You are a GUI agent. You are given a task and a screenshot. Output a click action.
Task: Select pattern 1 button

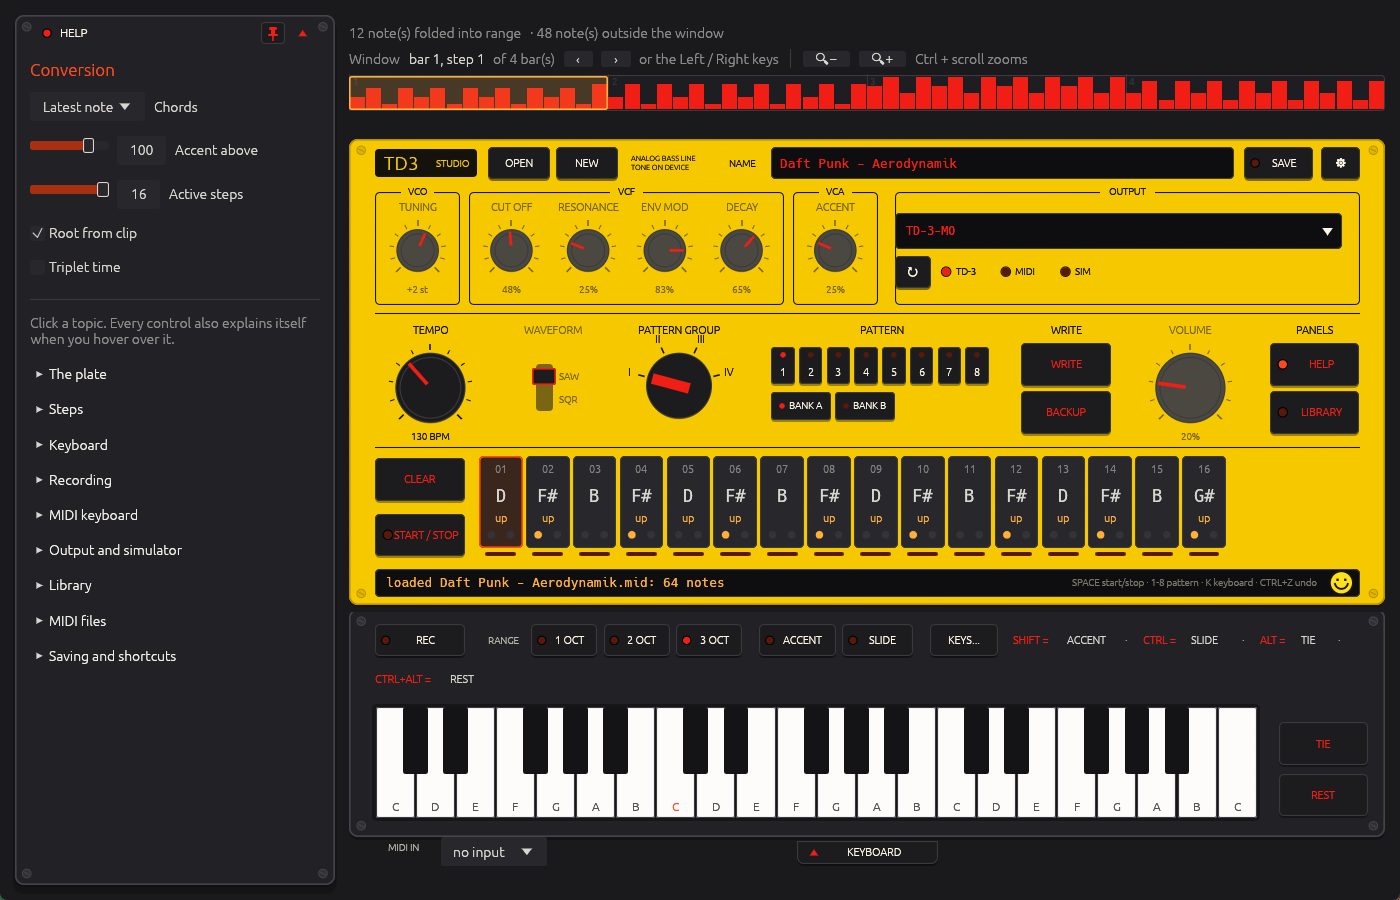[x=782, y=365]
